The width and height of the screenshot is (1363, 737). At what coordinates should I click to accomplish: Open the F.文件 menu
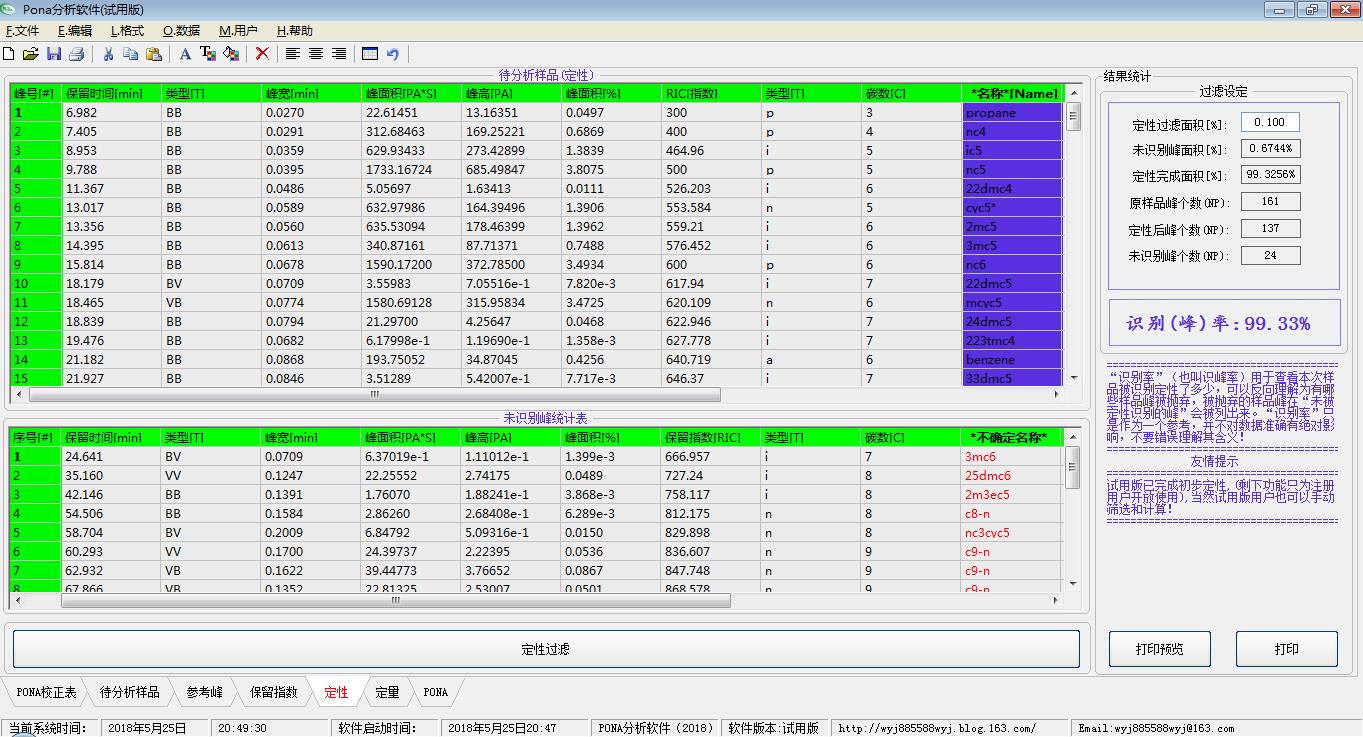22,31
